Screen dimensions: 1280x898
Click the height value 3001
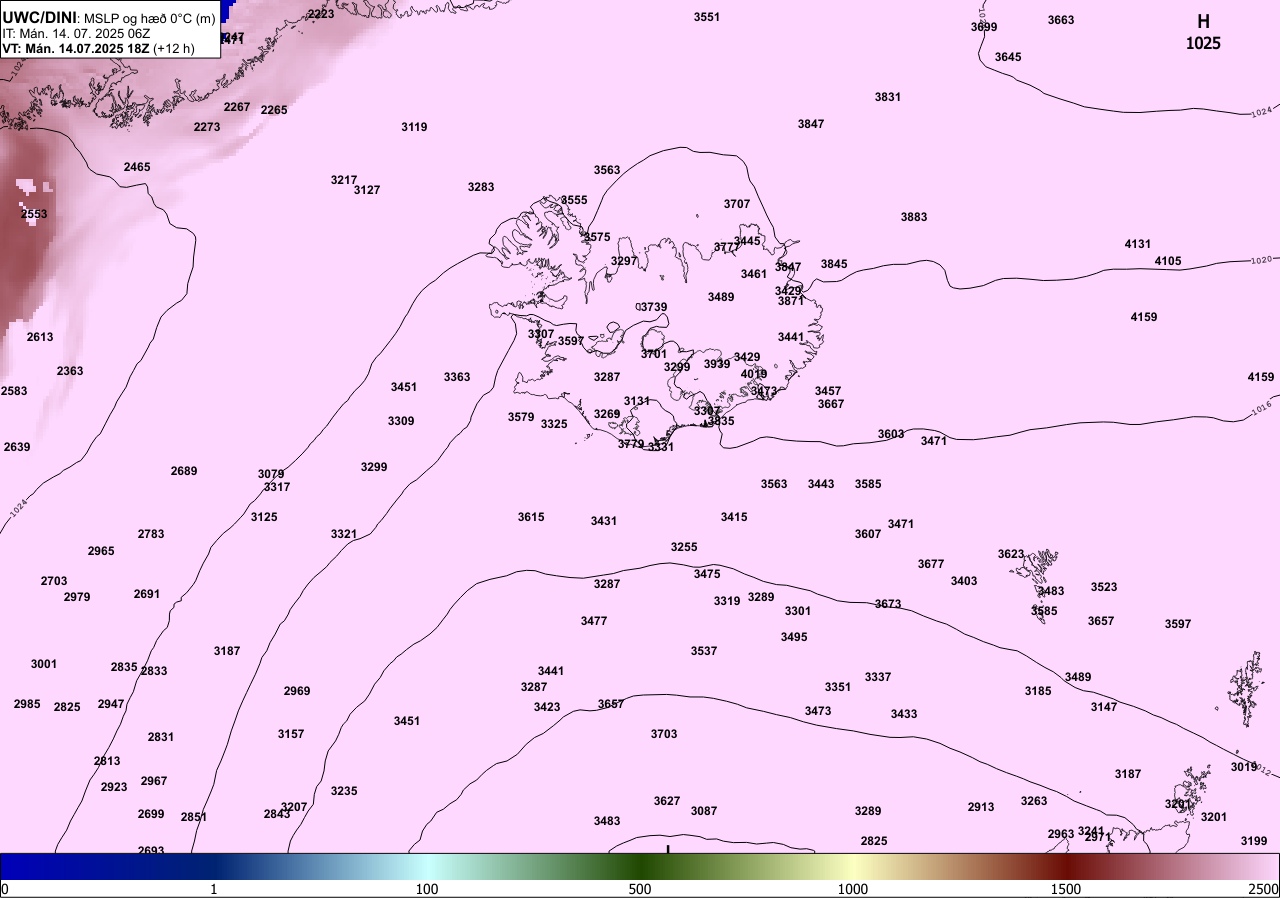pos(44,664)
